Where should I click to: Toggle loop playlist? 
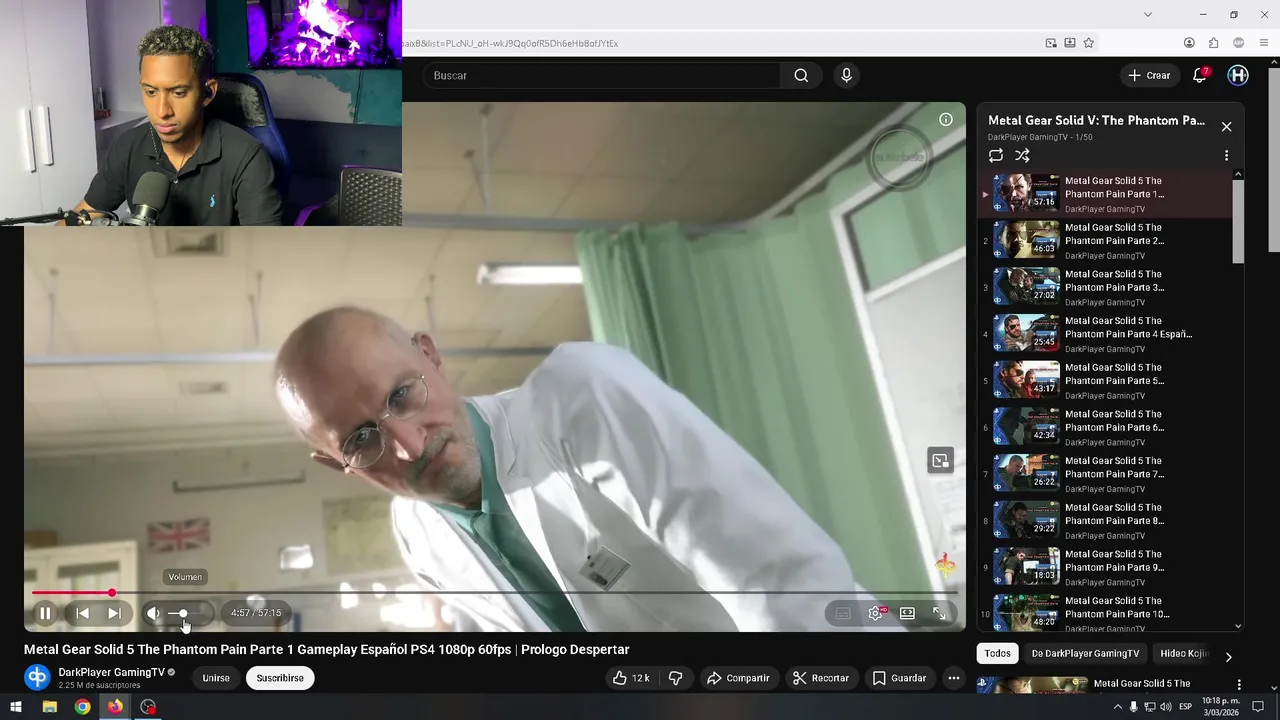[996, 155]
